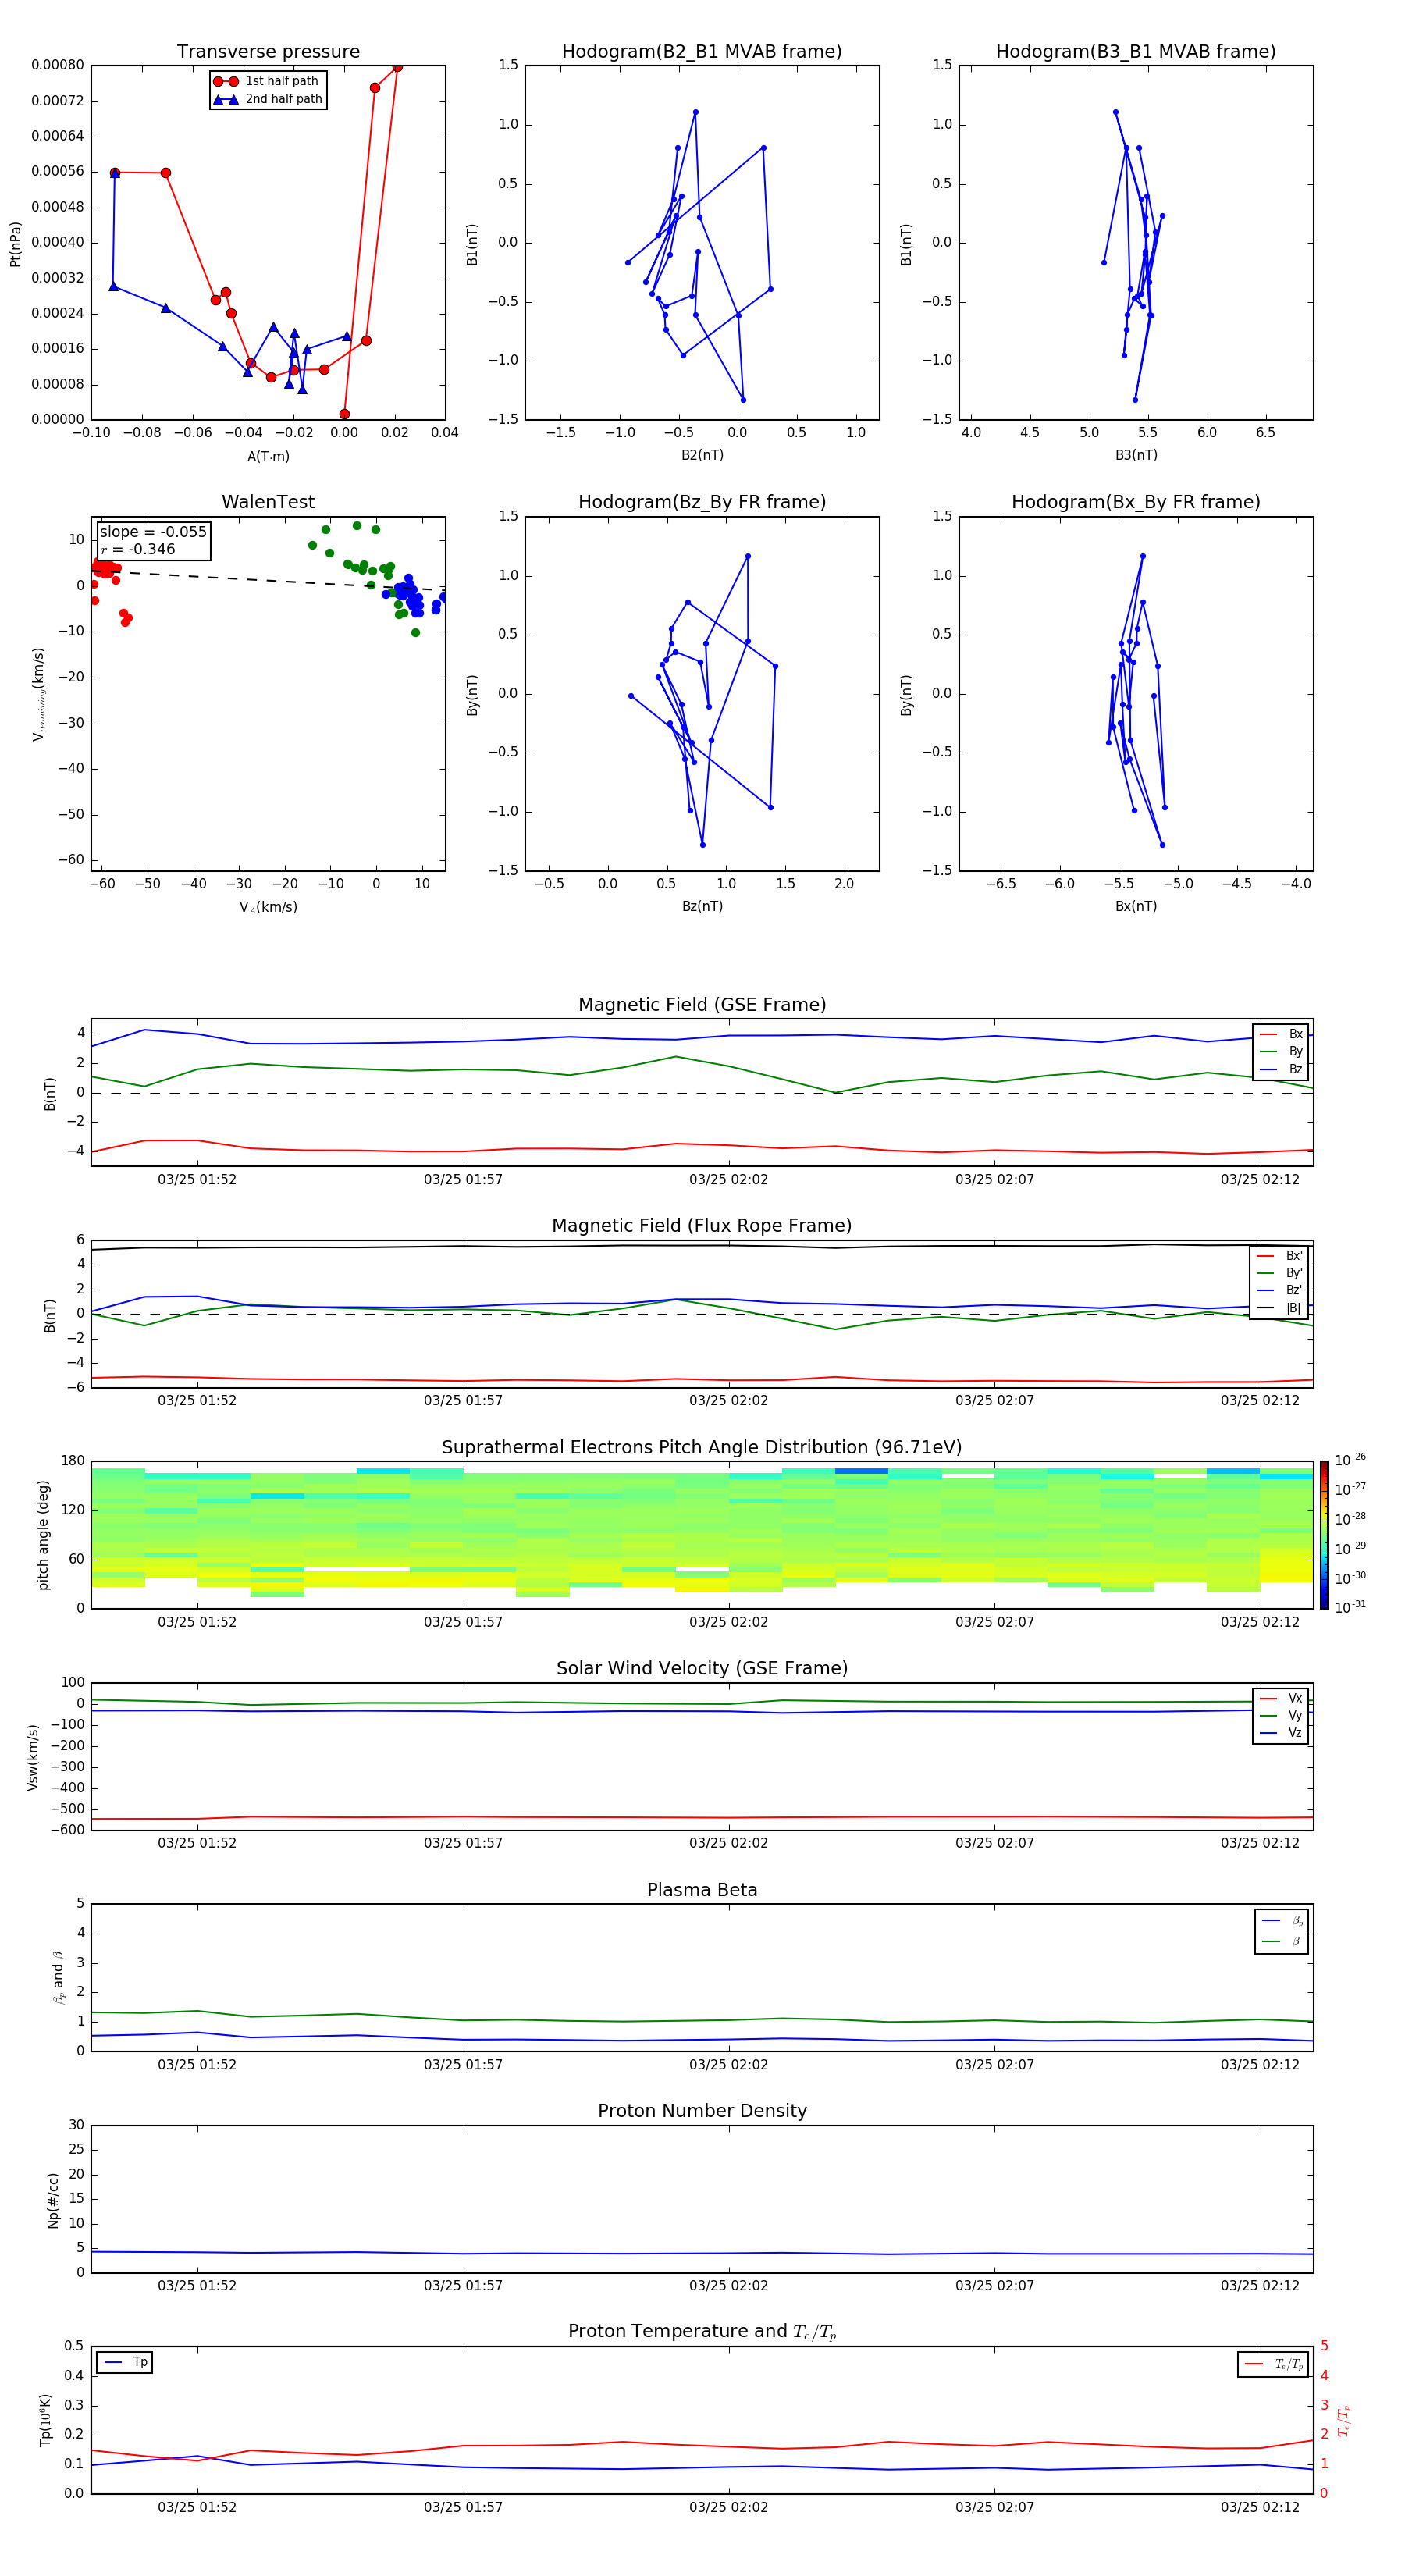The image size is (1405, 2576).
Task: Click the 10^-26 colorbar tick label
Action: (x=1350, y=1460)
